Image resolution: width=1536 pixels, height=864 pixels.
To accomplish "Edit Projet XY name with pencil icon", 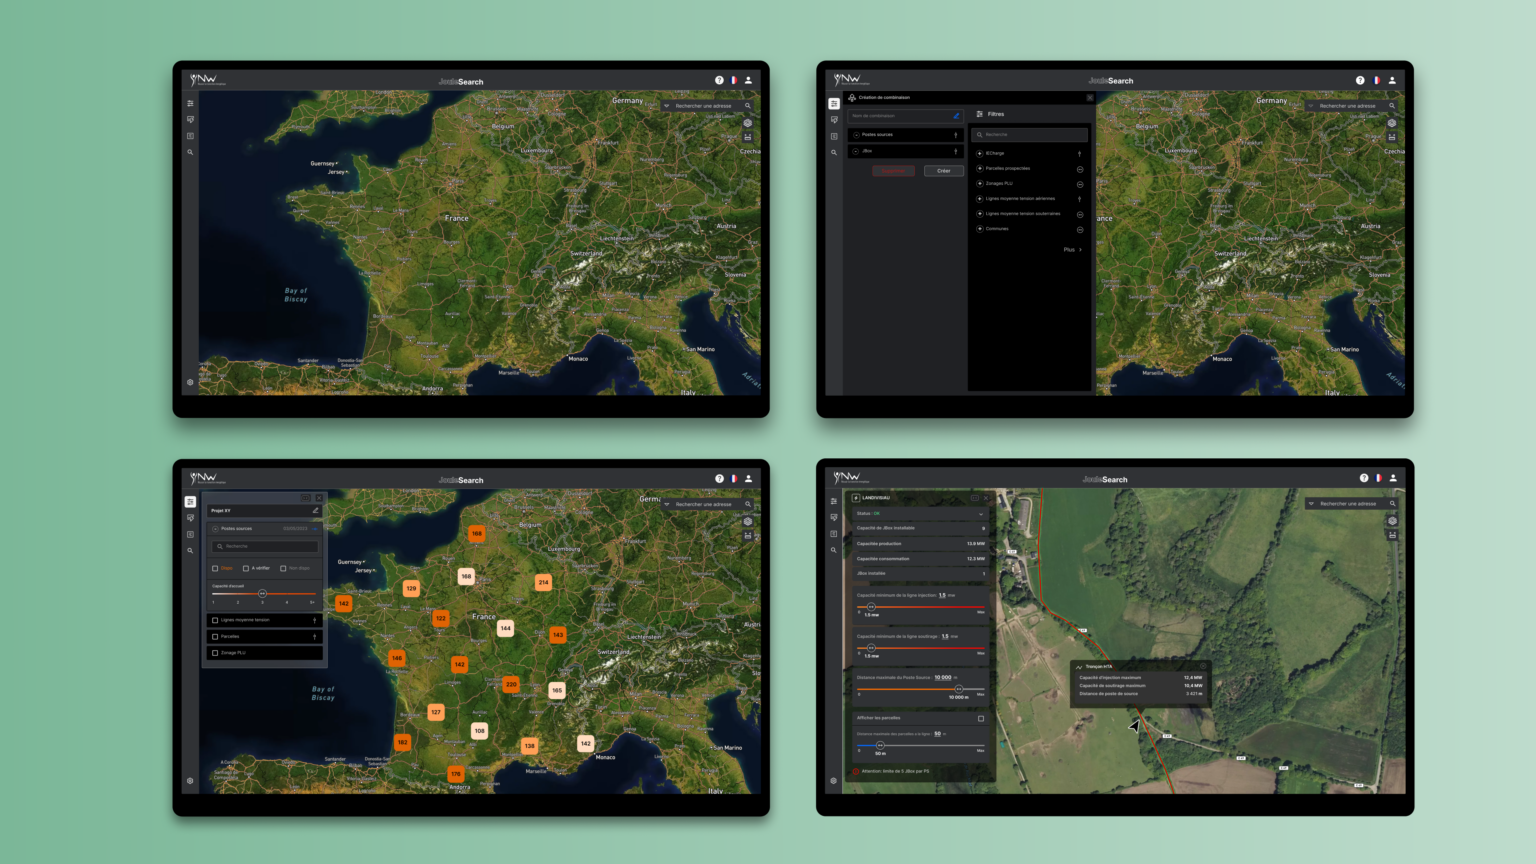I will point(315,510).
